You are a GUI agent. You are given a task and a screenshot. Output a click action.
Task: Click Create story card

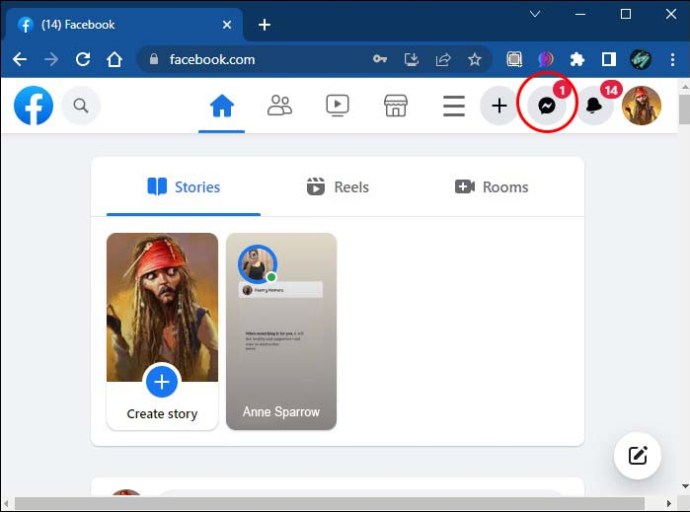point(162,331)
